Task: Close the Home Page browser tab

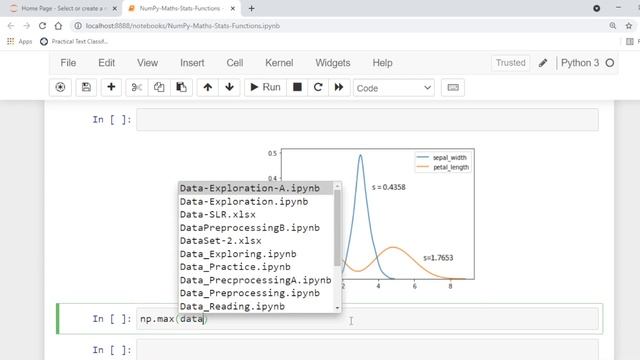Action: coord(115,8)
